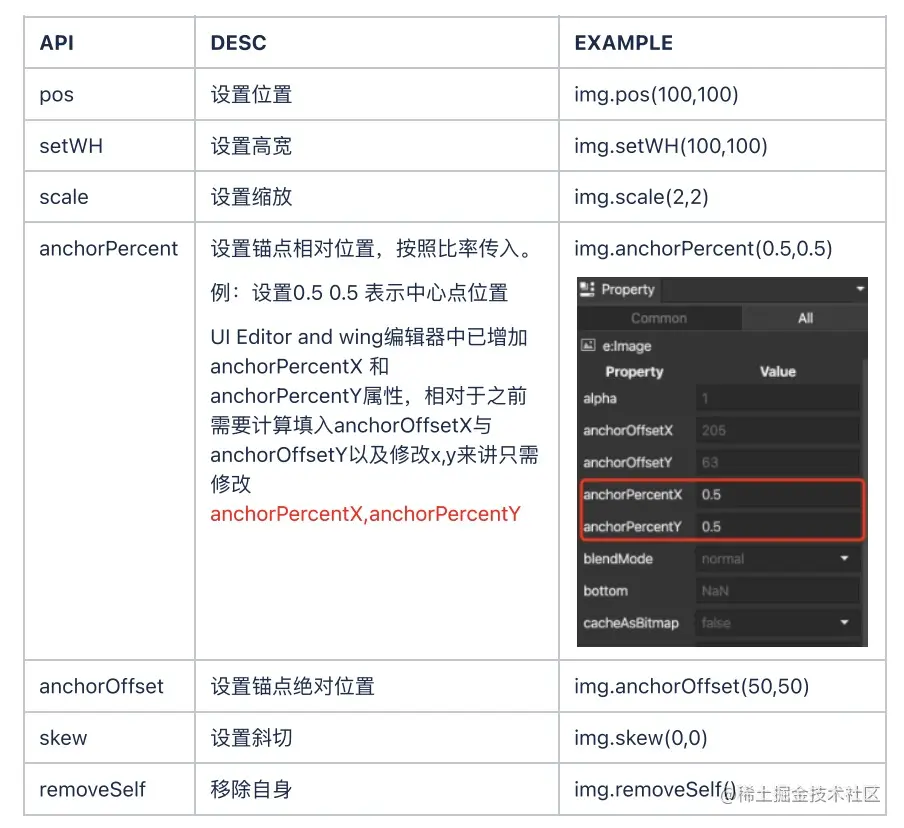Expand the cacheAsBitmap dropdown
Viewport: 904px width, 828px height.
(844, 622)
